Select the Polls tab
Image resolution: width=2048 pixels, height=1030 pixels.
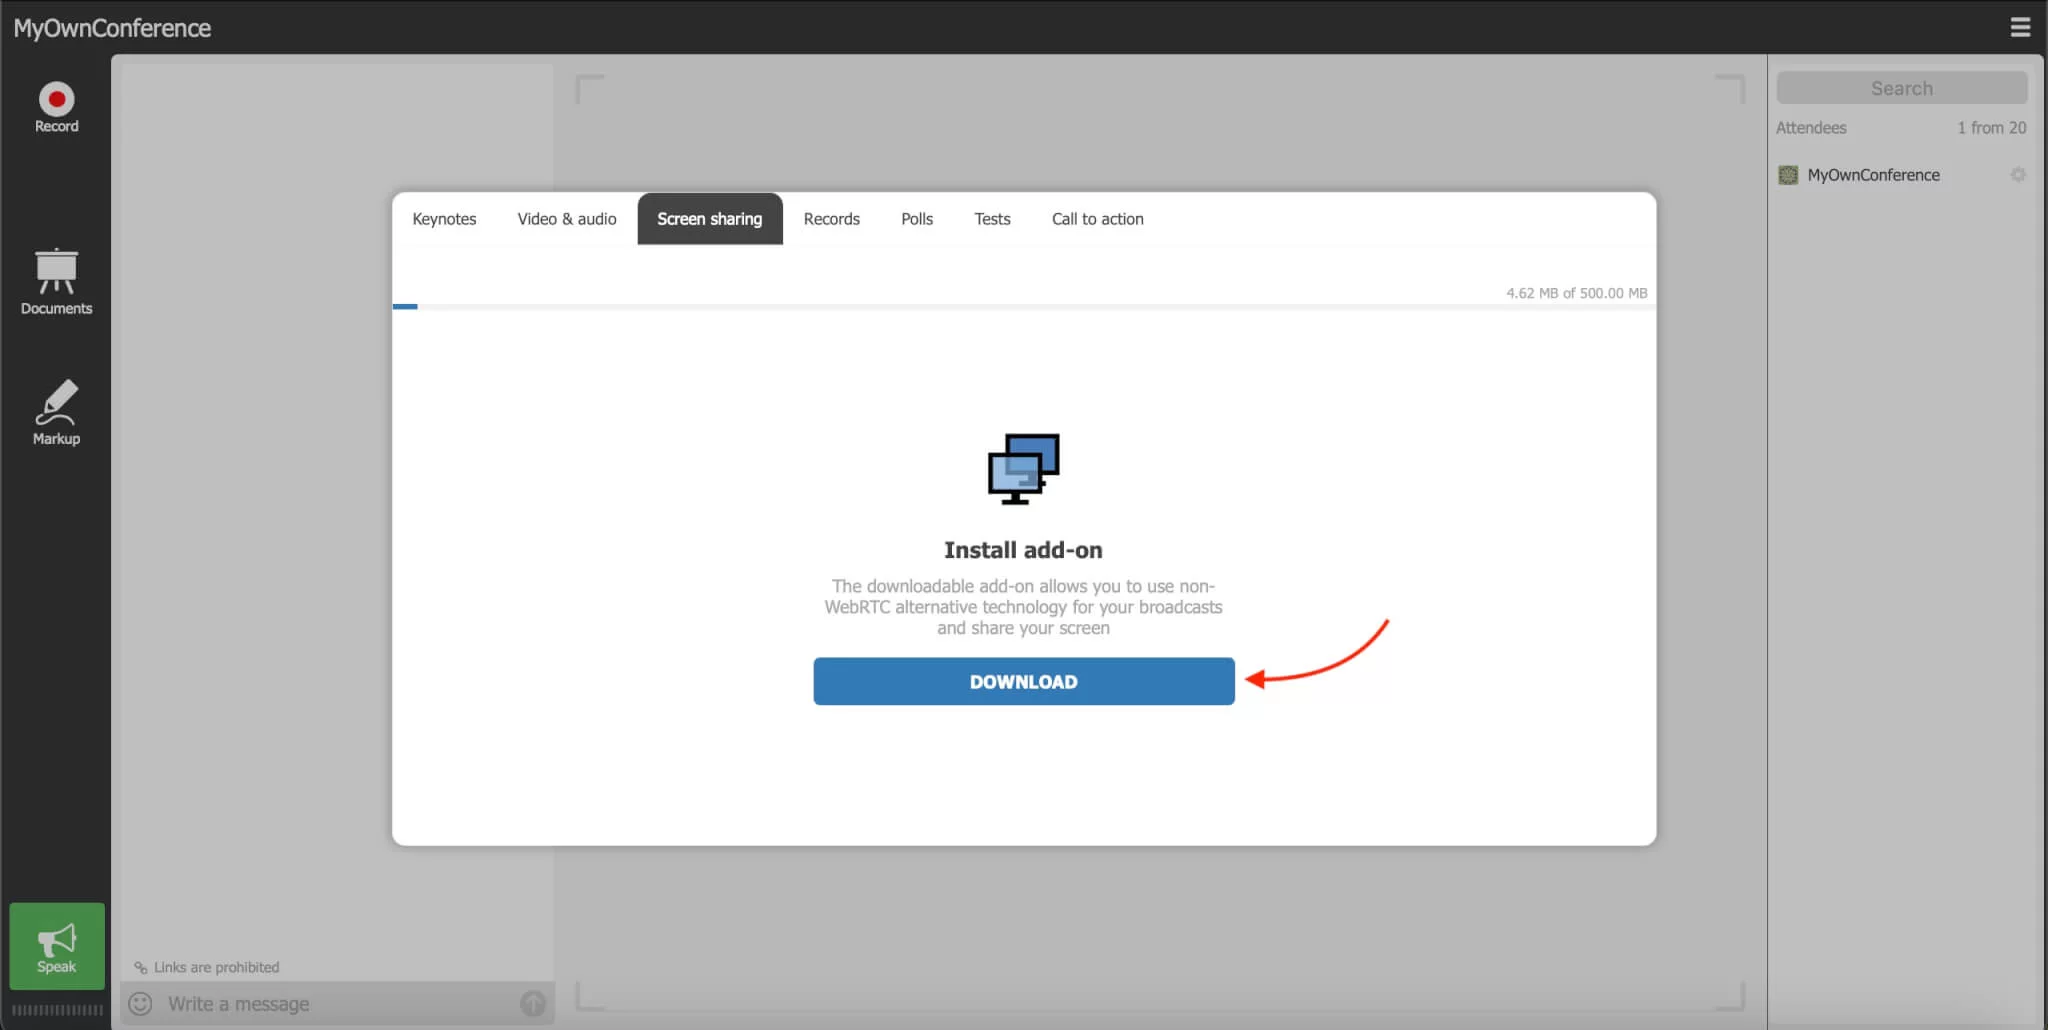click(916, 218)
